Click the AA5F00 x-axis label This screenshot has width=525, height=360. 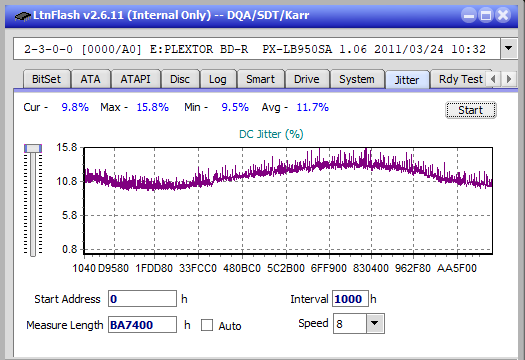pos(457,268)
